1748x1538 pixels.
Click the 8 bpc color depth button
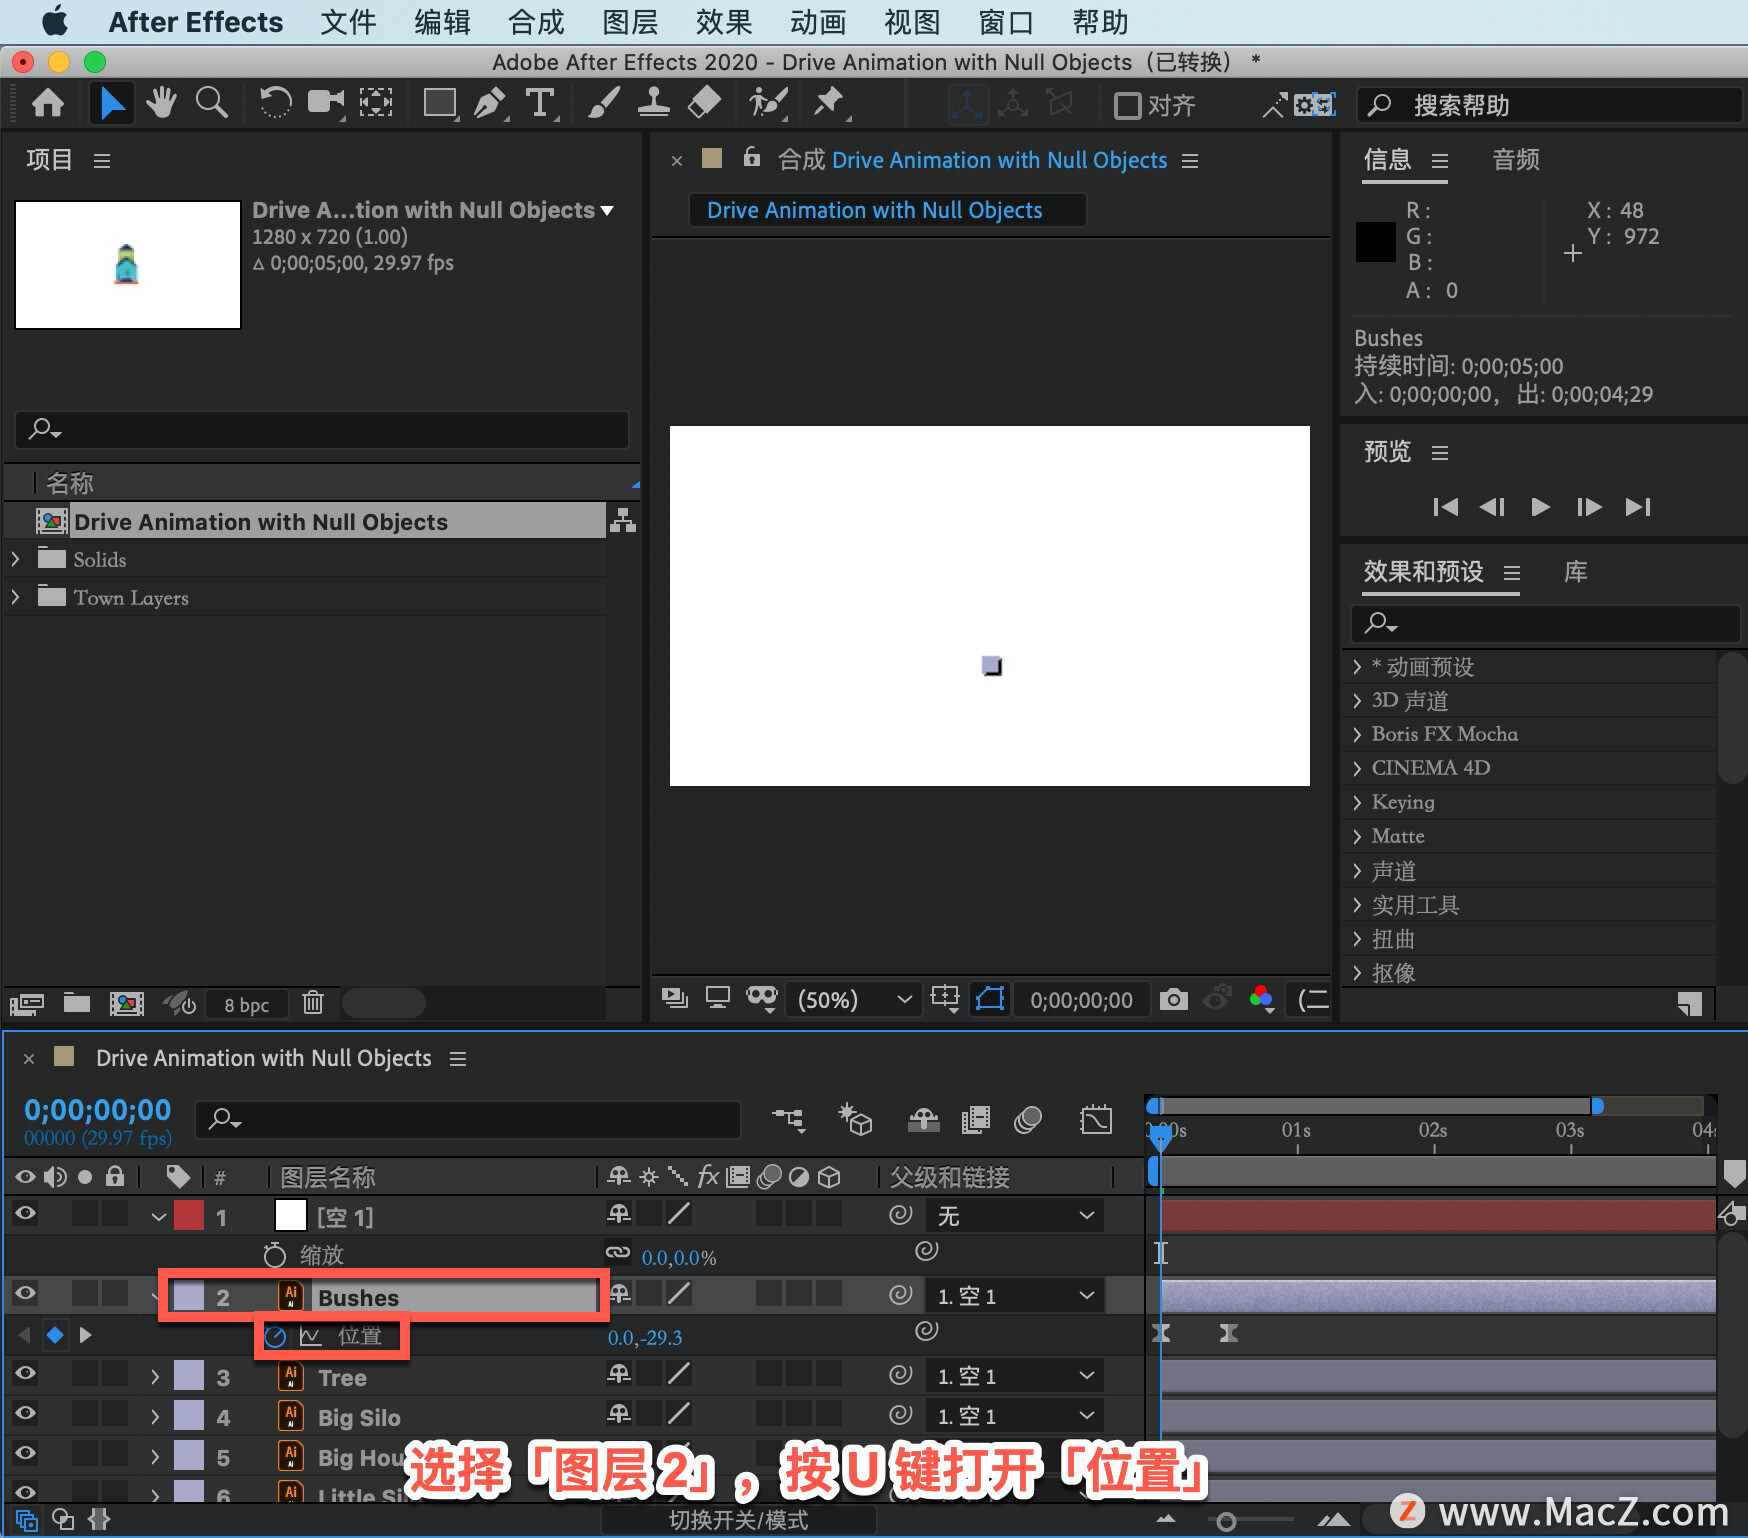[246, 1004]
